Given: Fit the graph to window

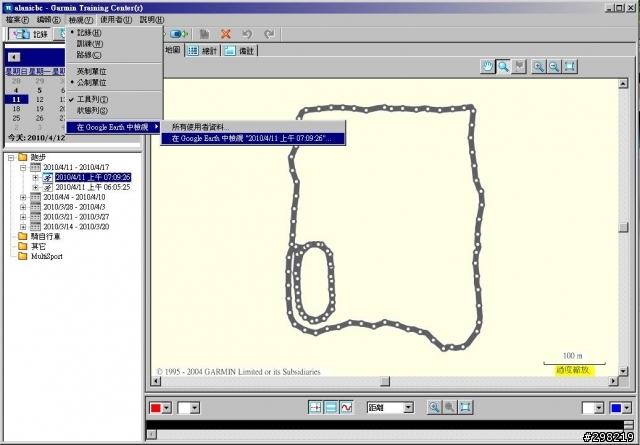Looking at the screenshot, I should pyautogui.click(x=465, y=407).
